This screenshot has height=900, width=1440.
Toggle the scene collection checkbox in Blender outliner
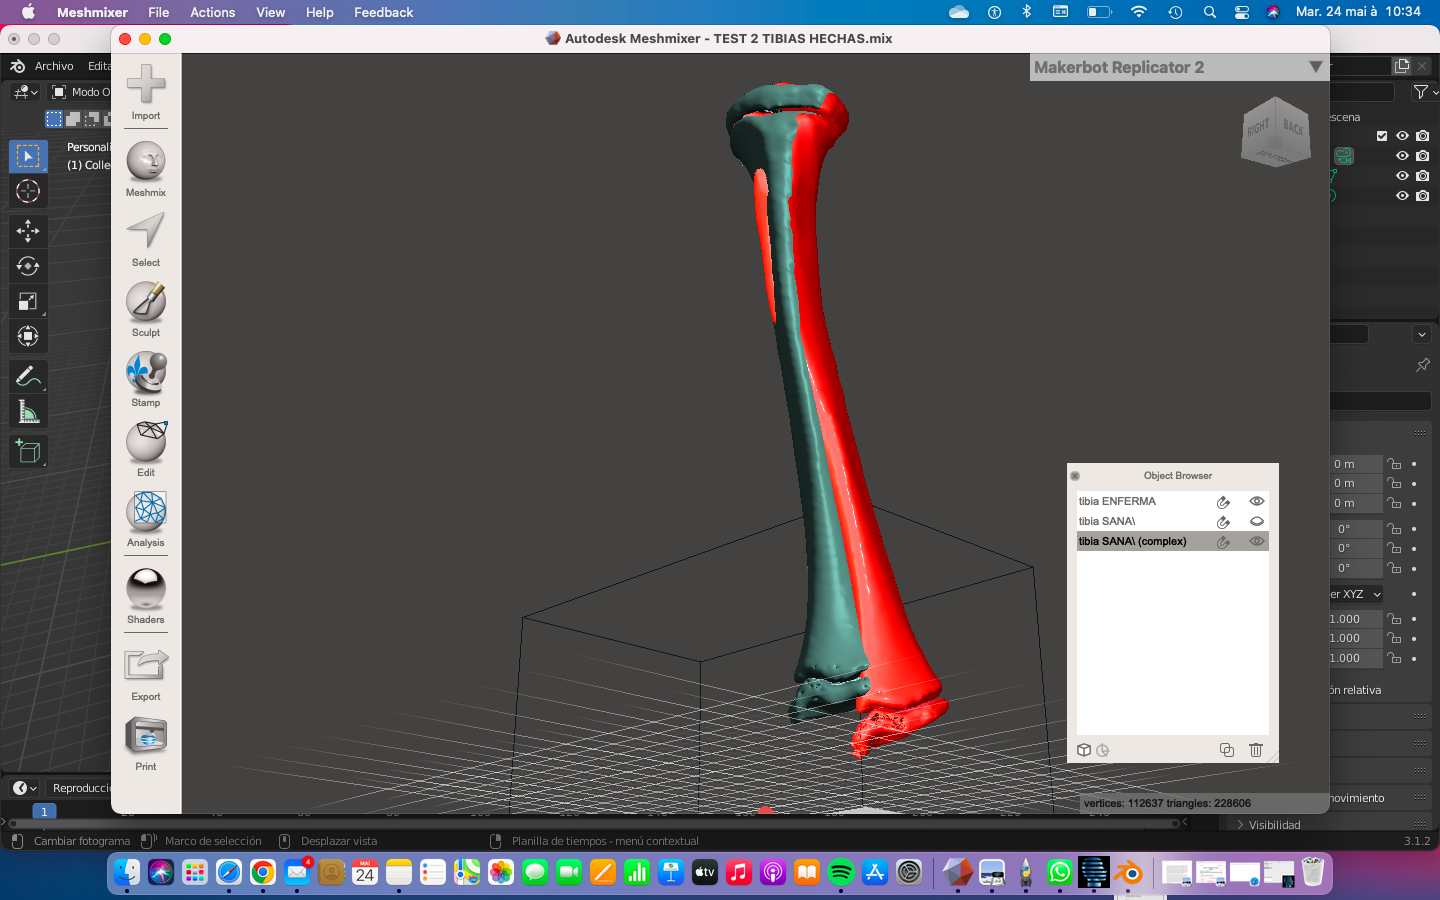tap(1382, 136)
